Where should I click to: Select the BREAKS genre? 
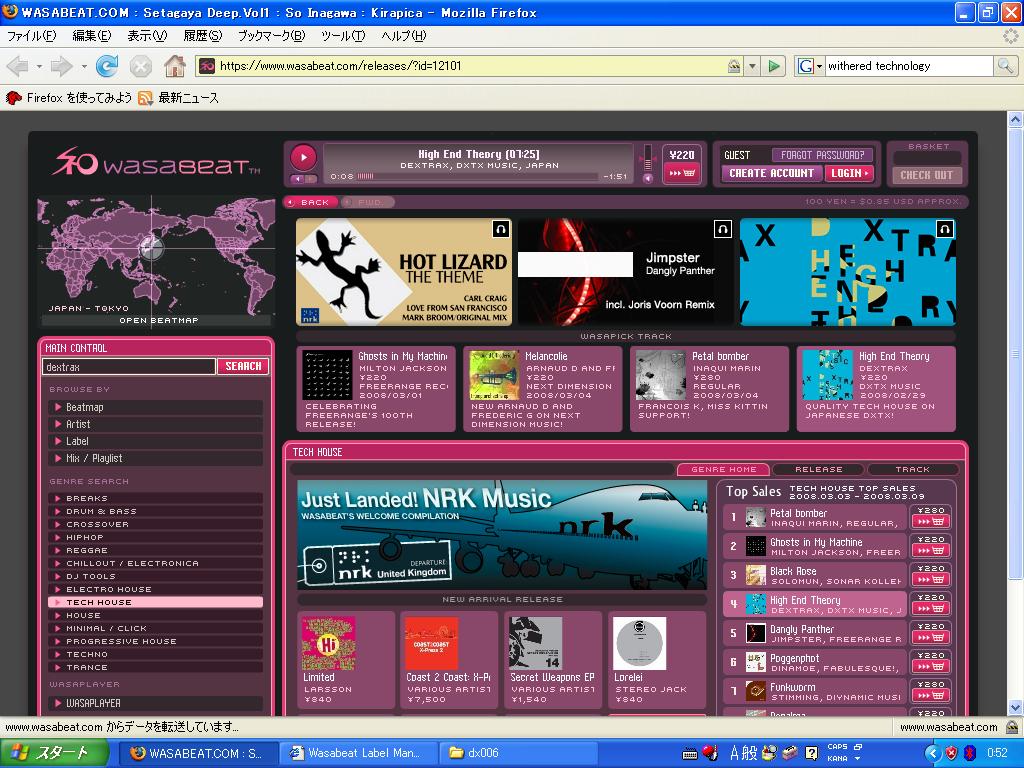[x=155, y=498]
